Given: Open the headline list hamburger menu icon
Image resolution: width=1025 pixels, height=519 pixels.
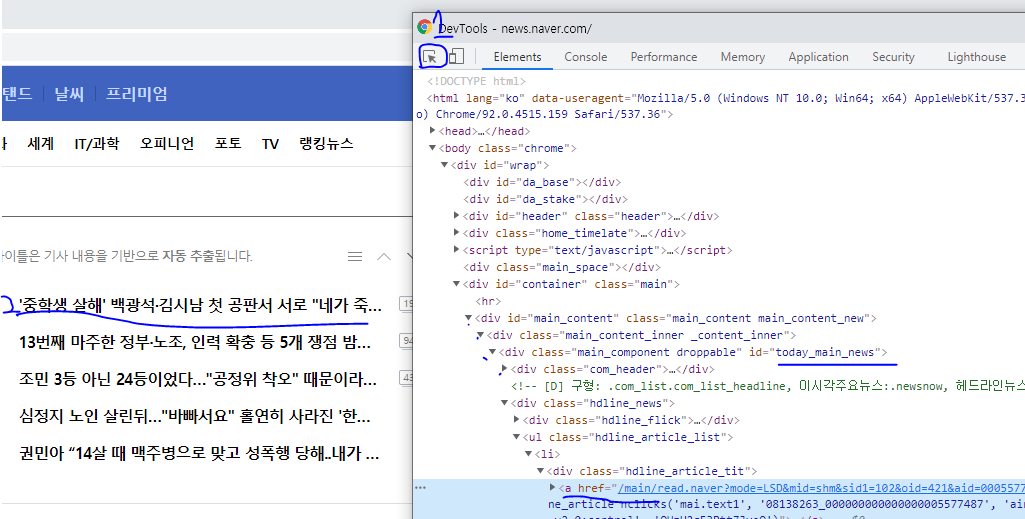Looking at the screenshot, I should pos(355,256).
